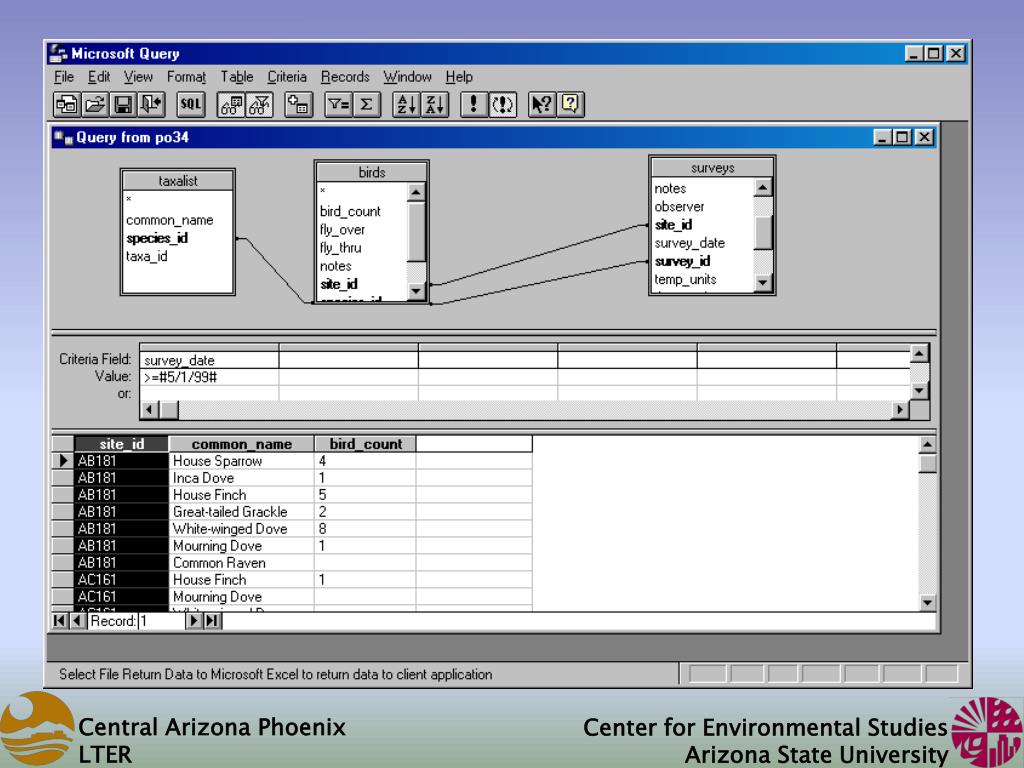Click the Record number field
The image size is (1024, 768).
[161, 621]
